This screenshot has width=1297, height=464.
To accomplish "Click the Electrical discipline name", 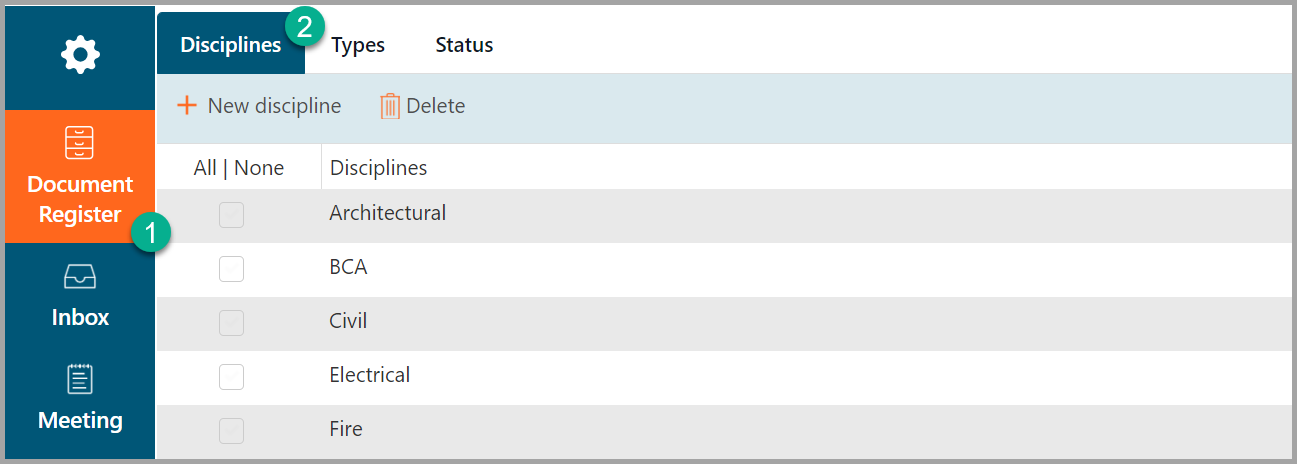I will point(369,375).
